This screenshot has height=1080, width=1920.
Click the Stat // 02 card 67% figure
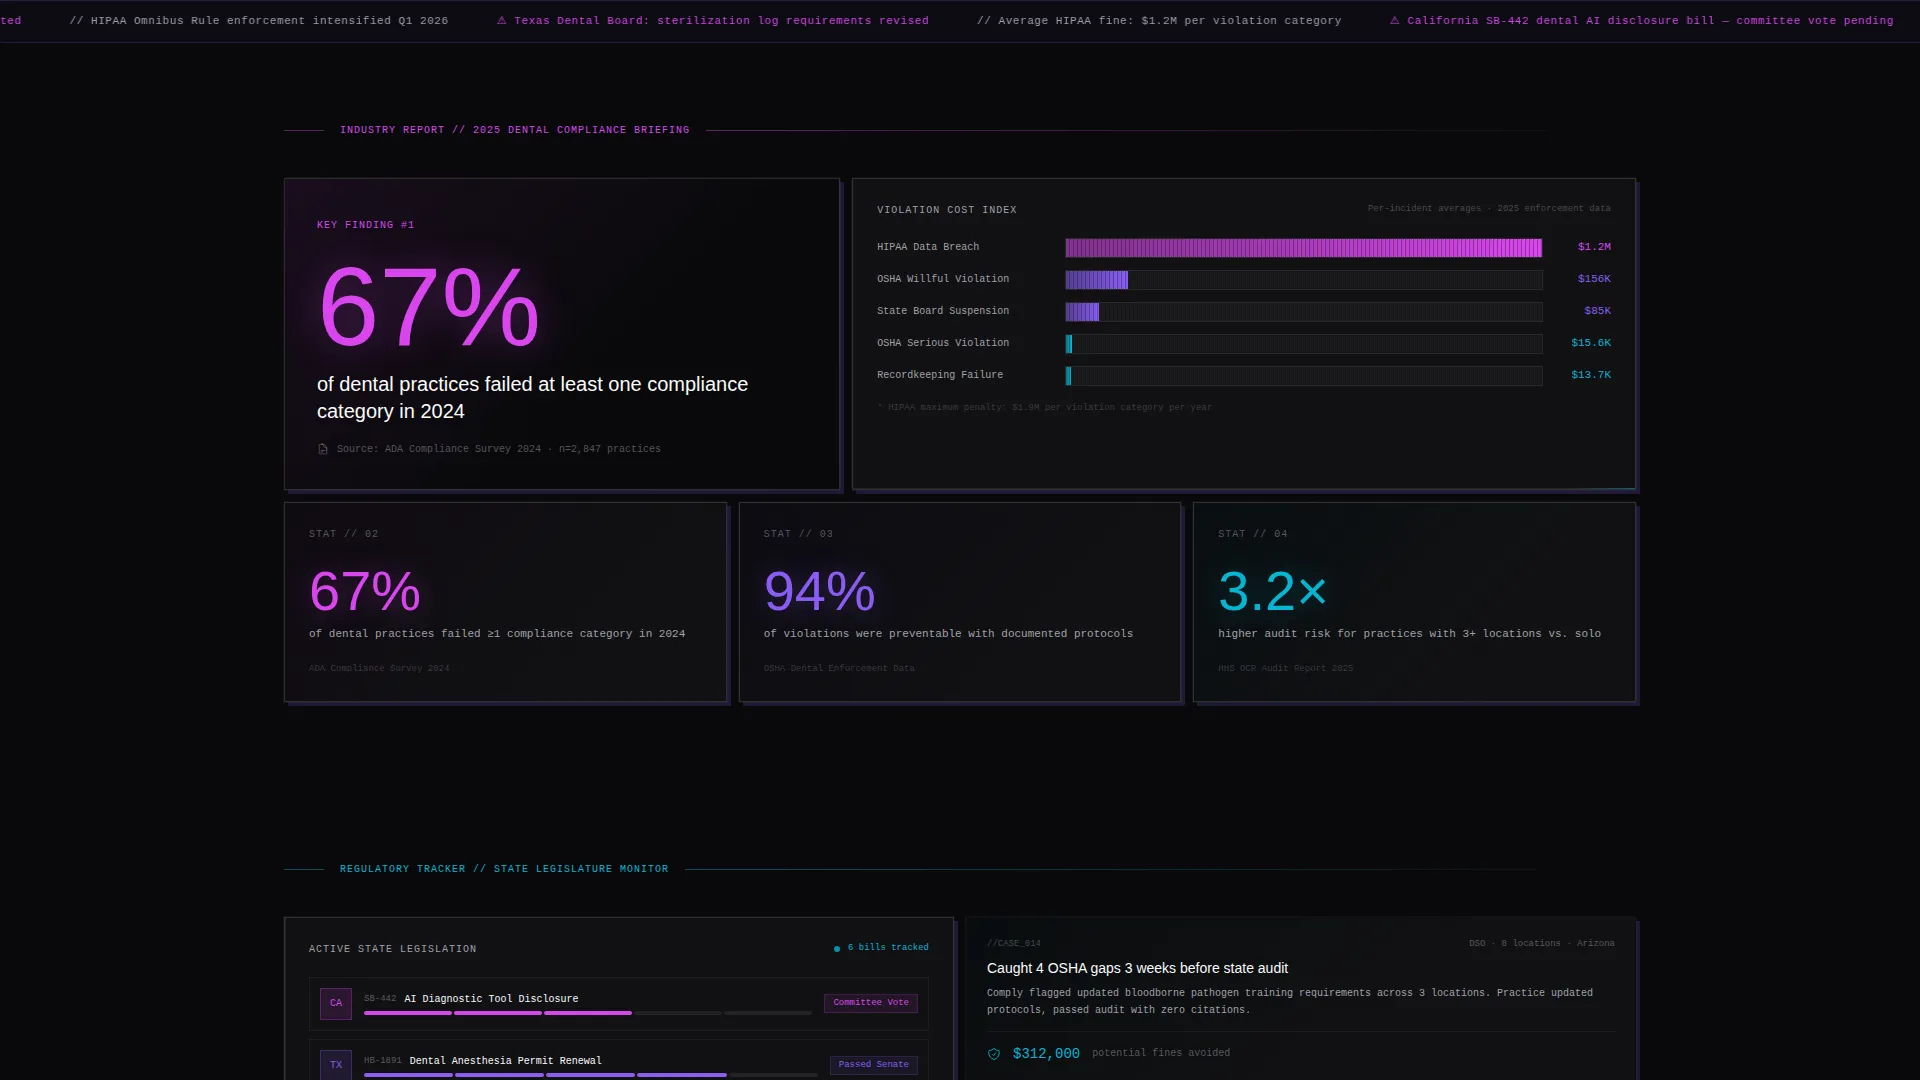click(365, 591)
